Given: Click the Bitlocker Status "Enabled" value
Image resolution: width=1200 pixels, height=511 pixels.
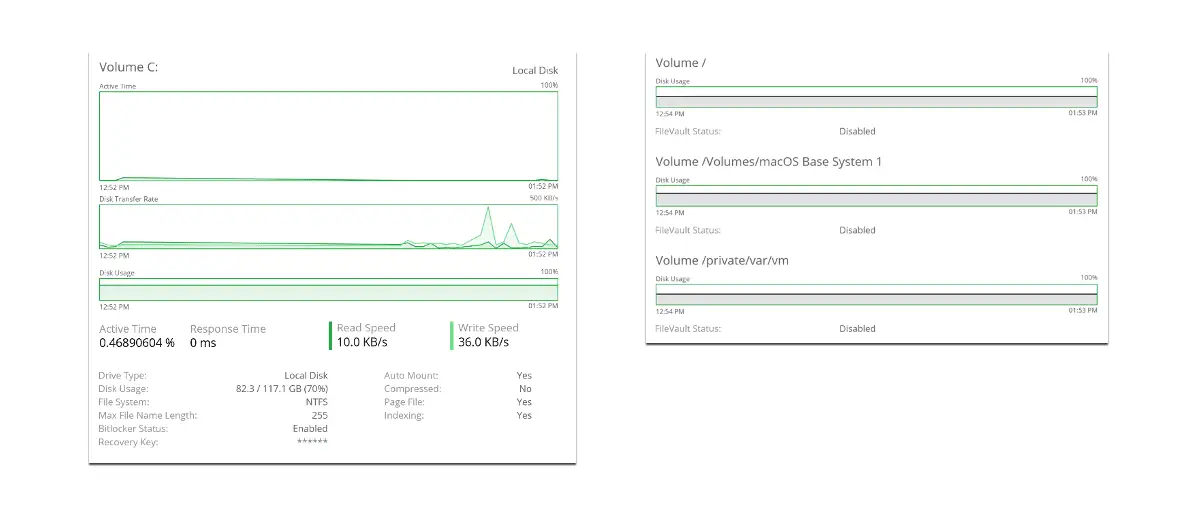Looking at the screenshot, I should point(310,428).
